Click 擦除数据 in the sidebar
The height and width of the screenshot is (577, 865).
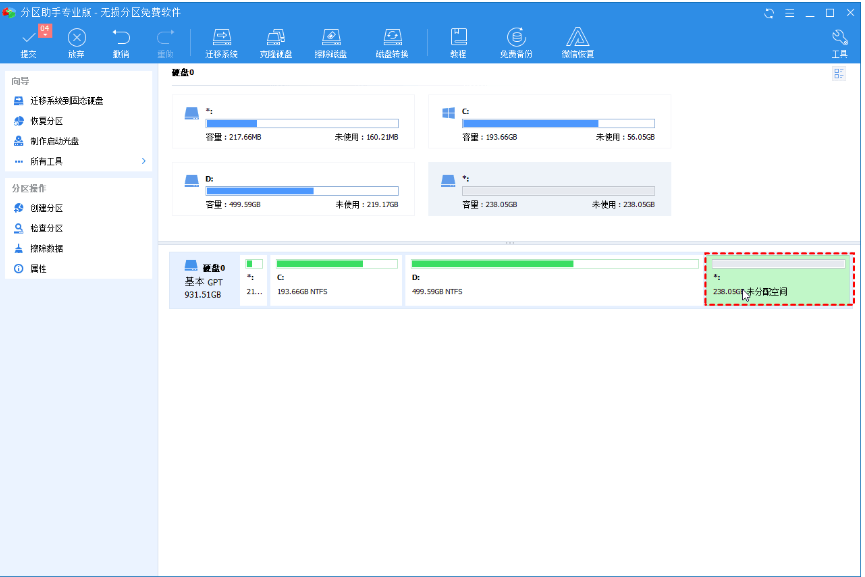(46, 248)
